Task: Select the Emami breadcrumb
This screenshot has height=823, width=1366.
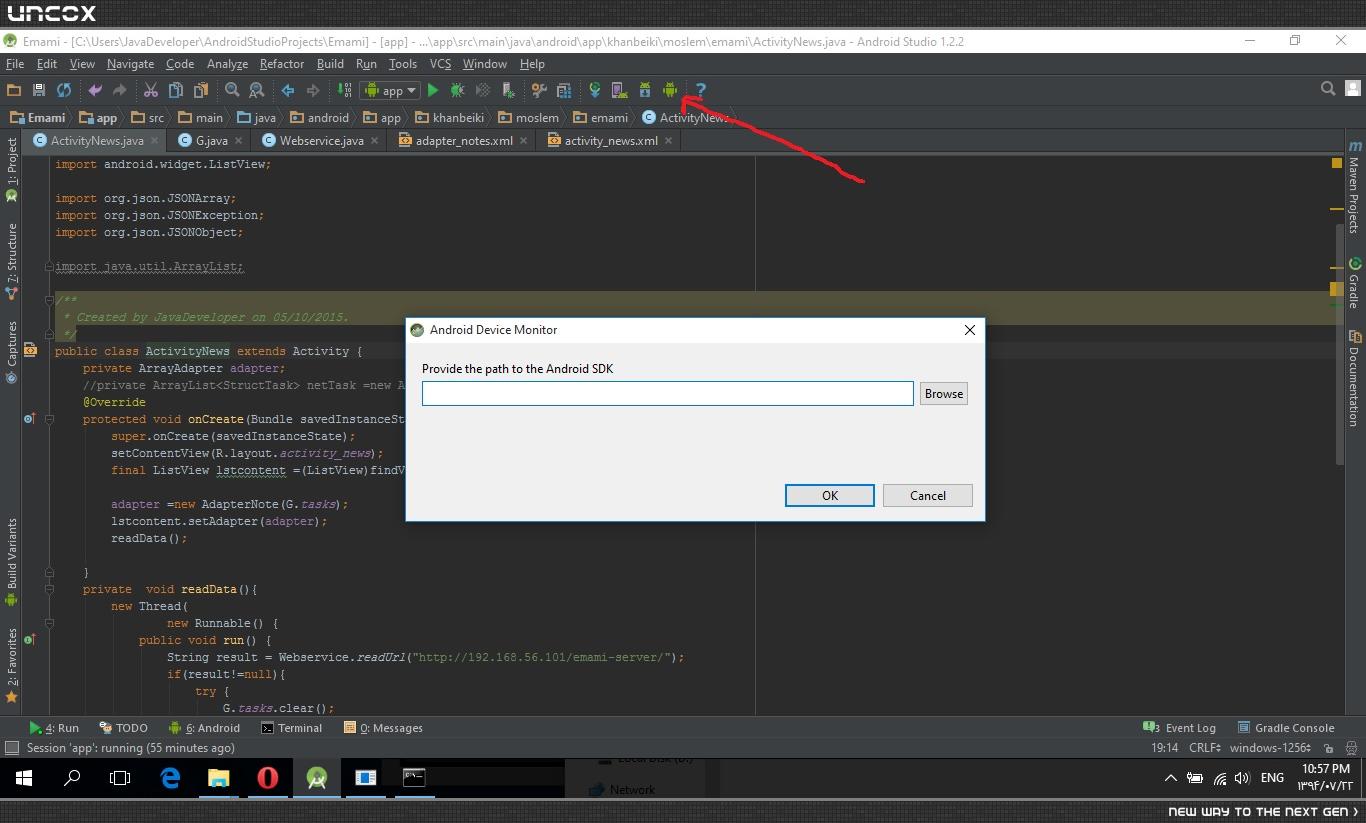Action: 38,117
